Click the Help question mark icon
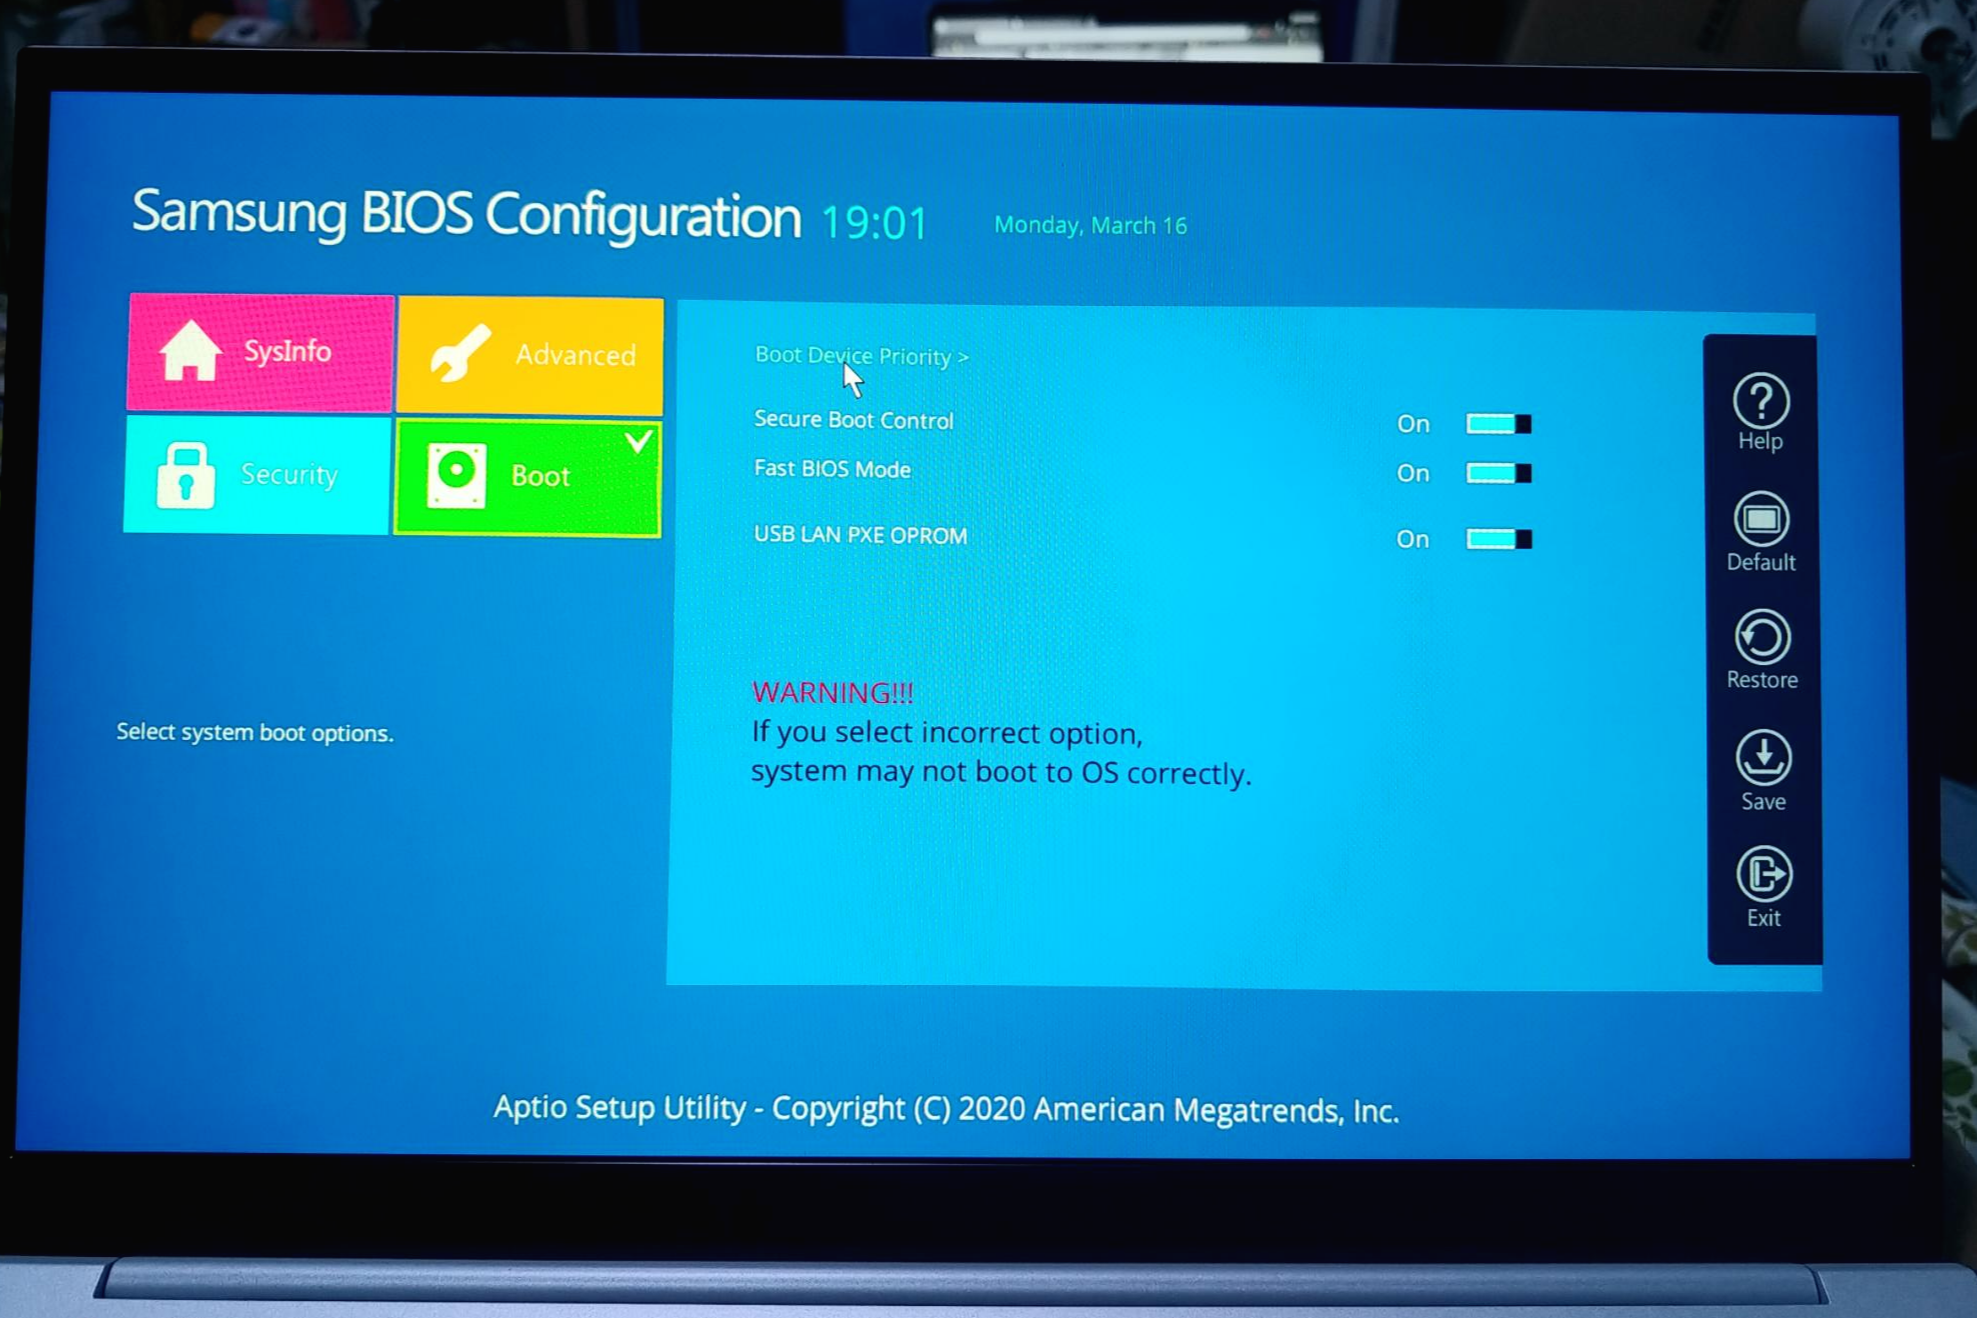This screenshot has width=1977, height=1318. click(1761, 400)
